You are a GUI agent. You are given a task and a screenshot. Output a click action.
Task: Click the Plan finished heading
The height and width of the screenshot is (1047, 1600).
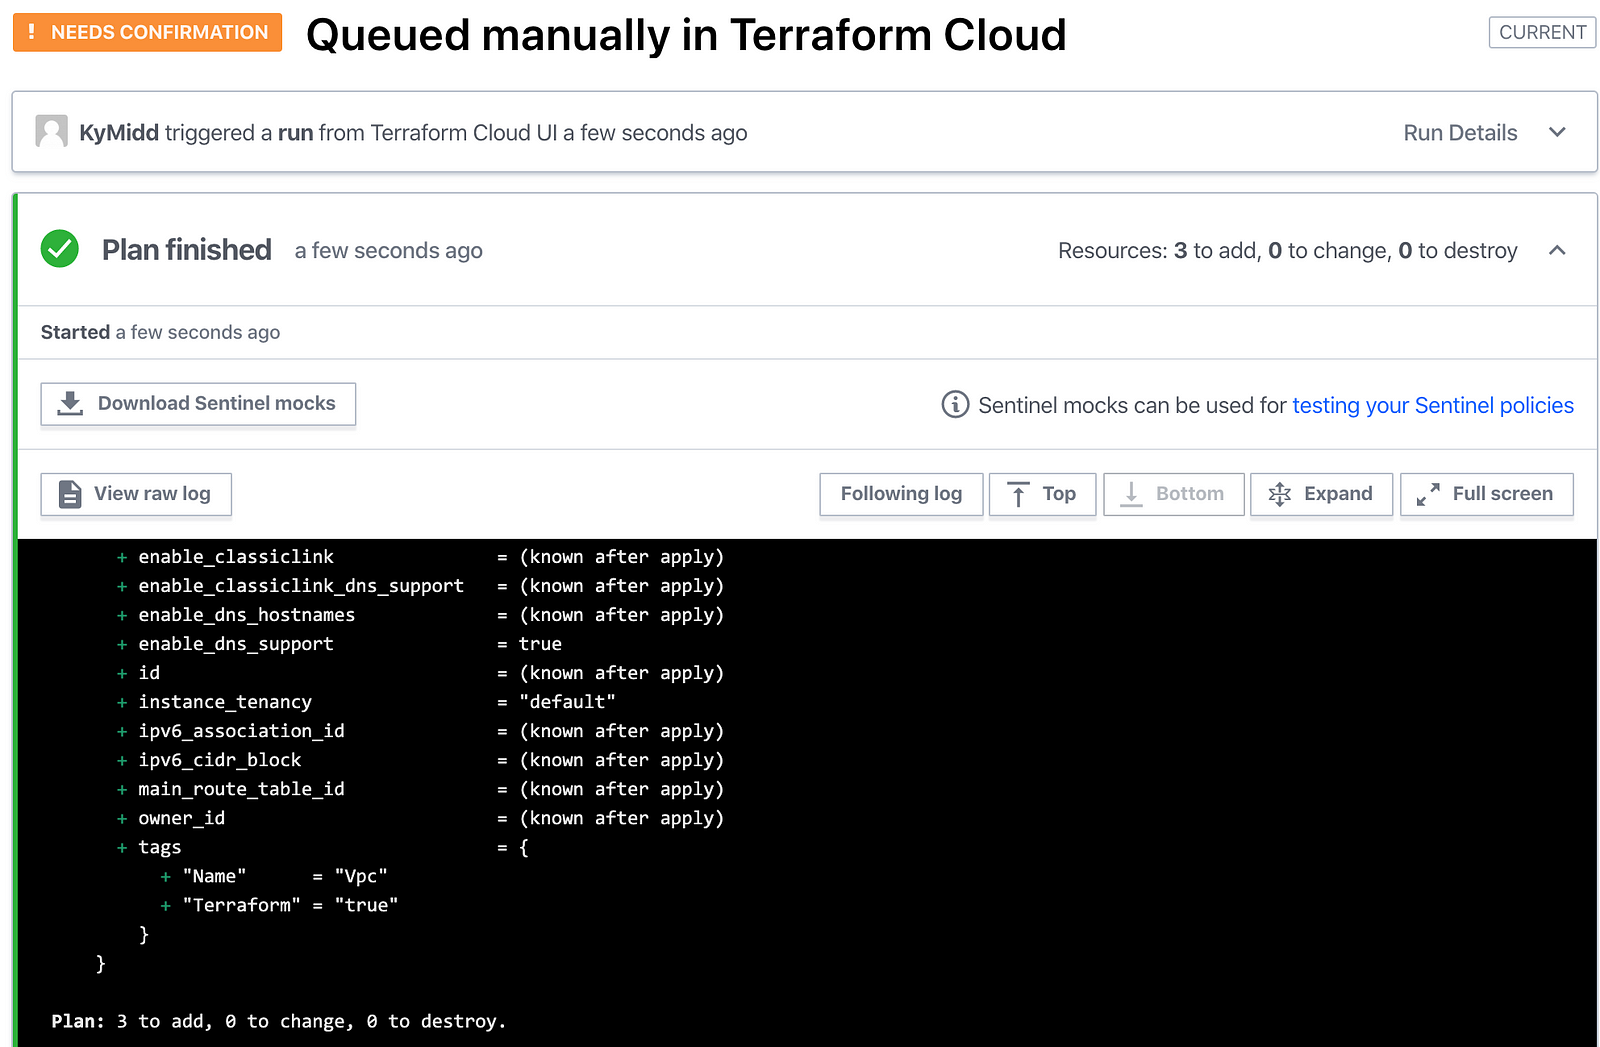[x=187, y=249]
